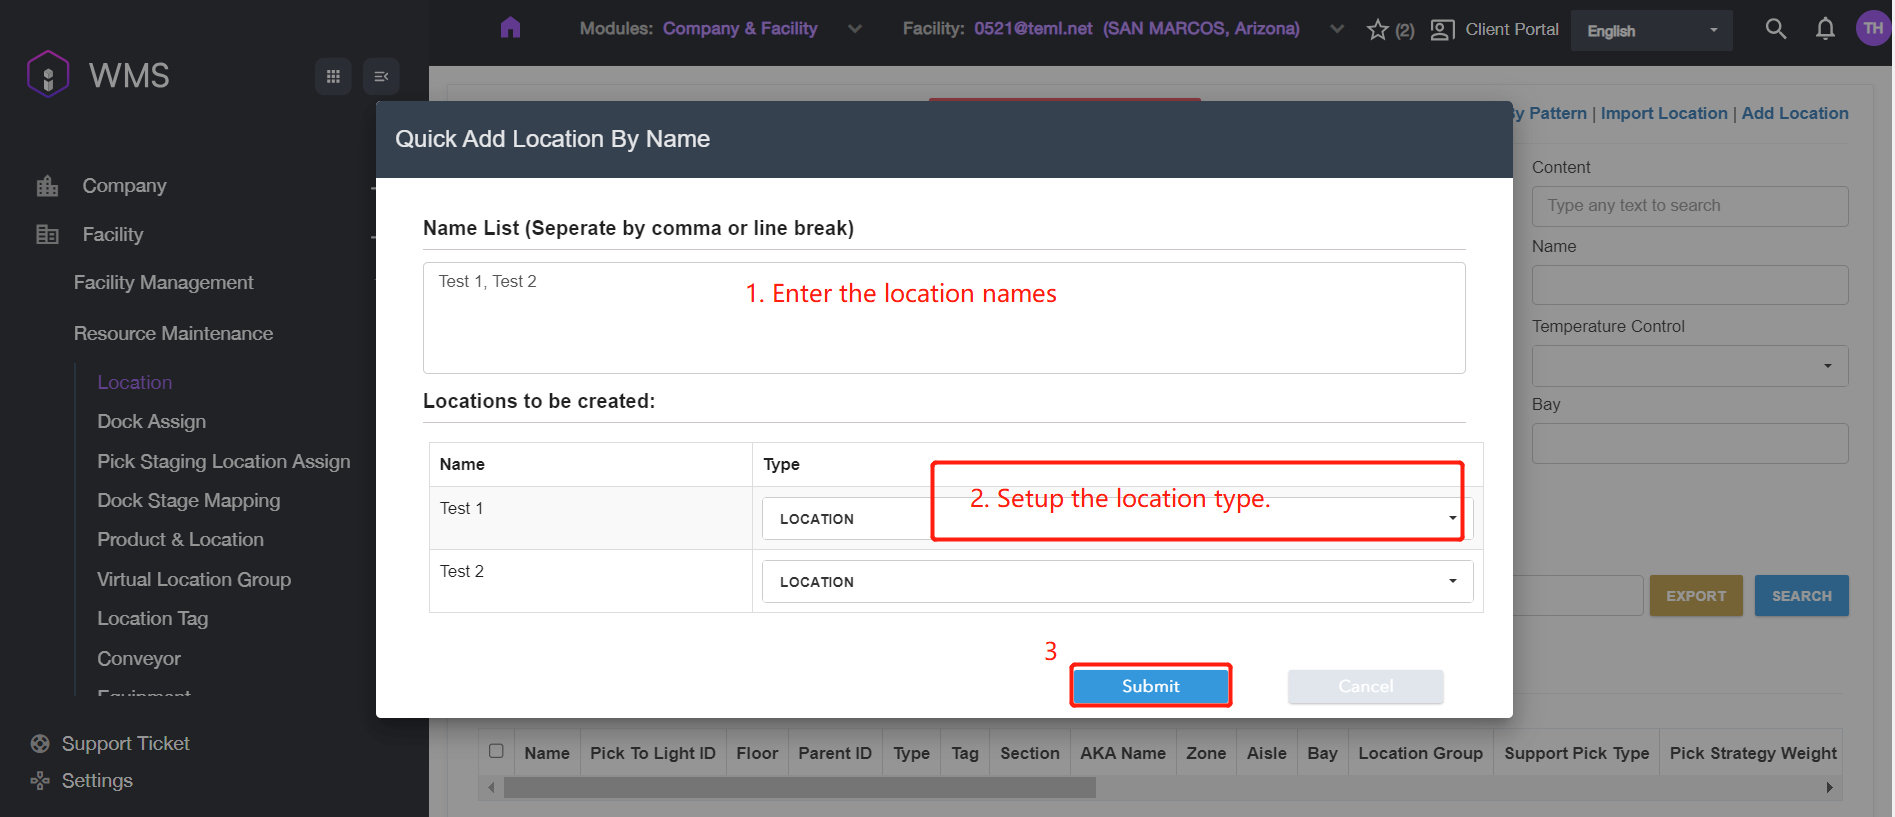Screen dimensions: 1895x817
Task: Click the Client Portal icon
Action: (1442, 30)
